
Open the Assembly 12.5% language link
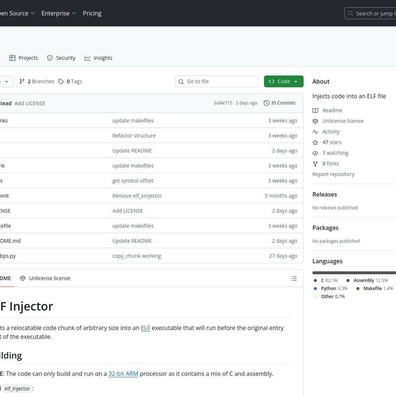367,280
